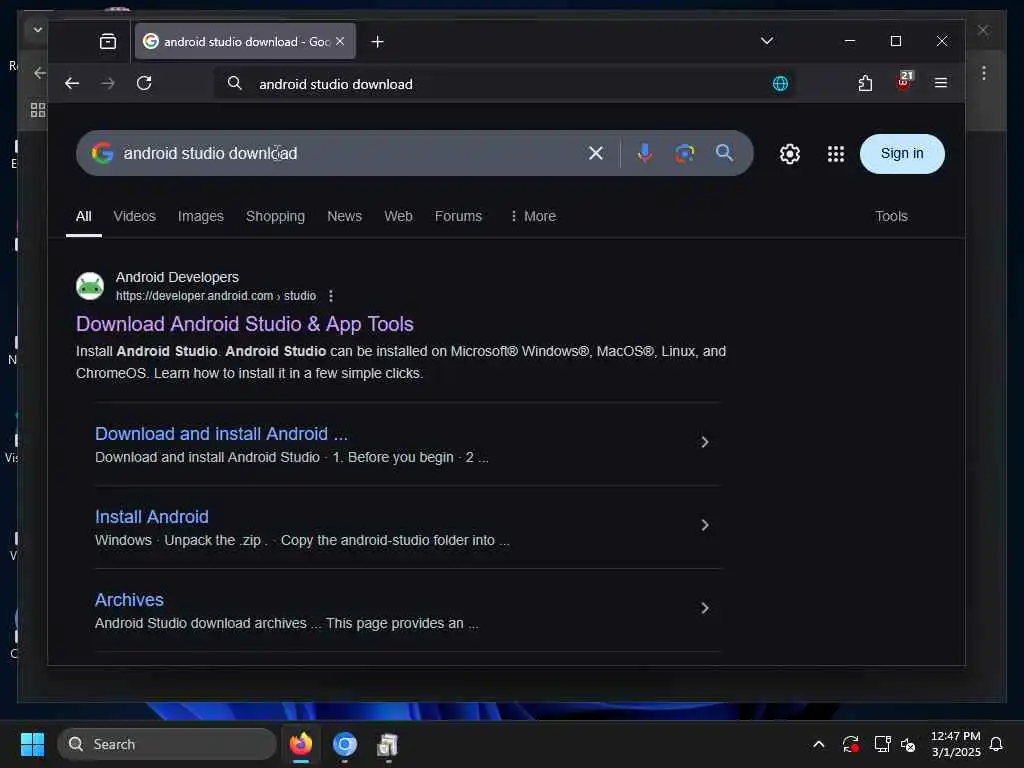Open the uBlock extension icon with badge 21
Viewport: 1024px width, 768px height.
[904, 82]
